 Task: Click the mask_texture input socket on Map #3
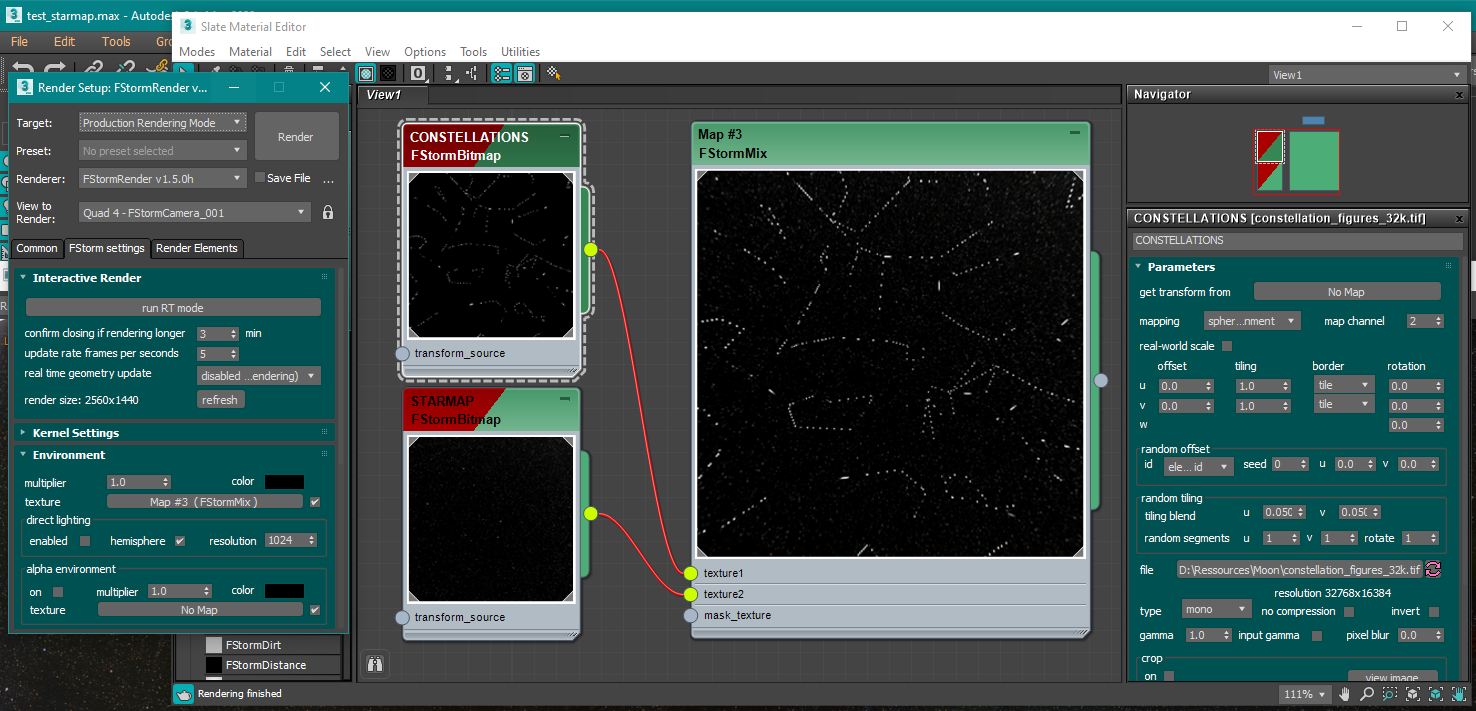pyautogui.click(x=690, y=615)
